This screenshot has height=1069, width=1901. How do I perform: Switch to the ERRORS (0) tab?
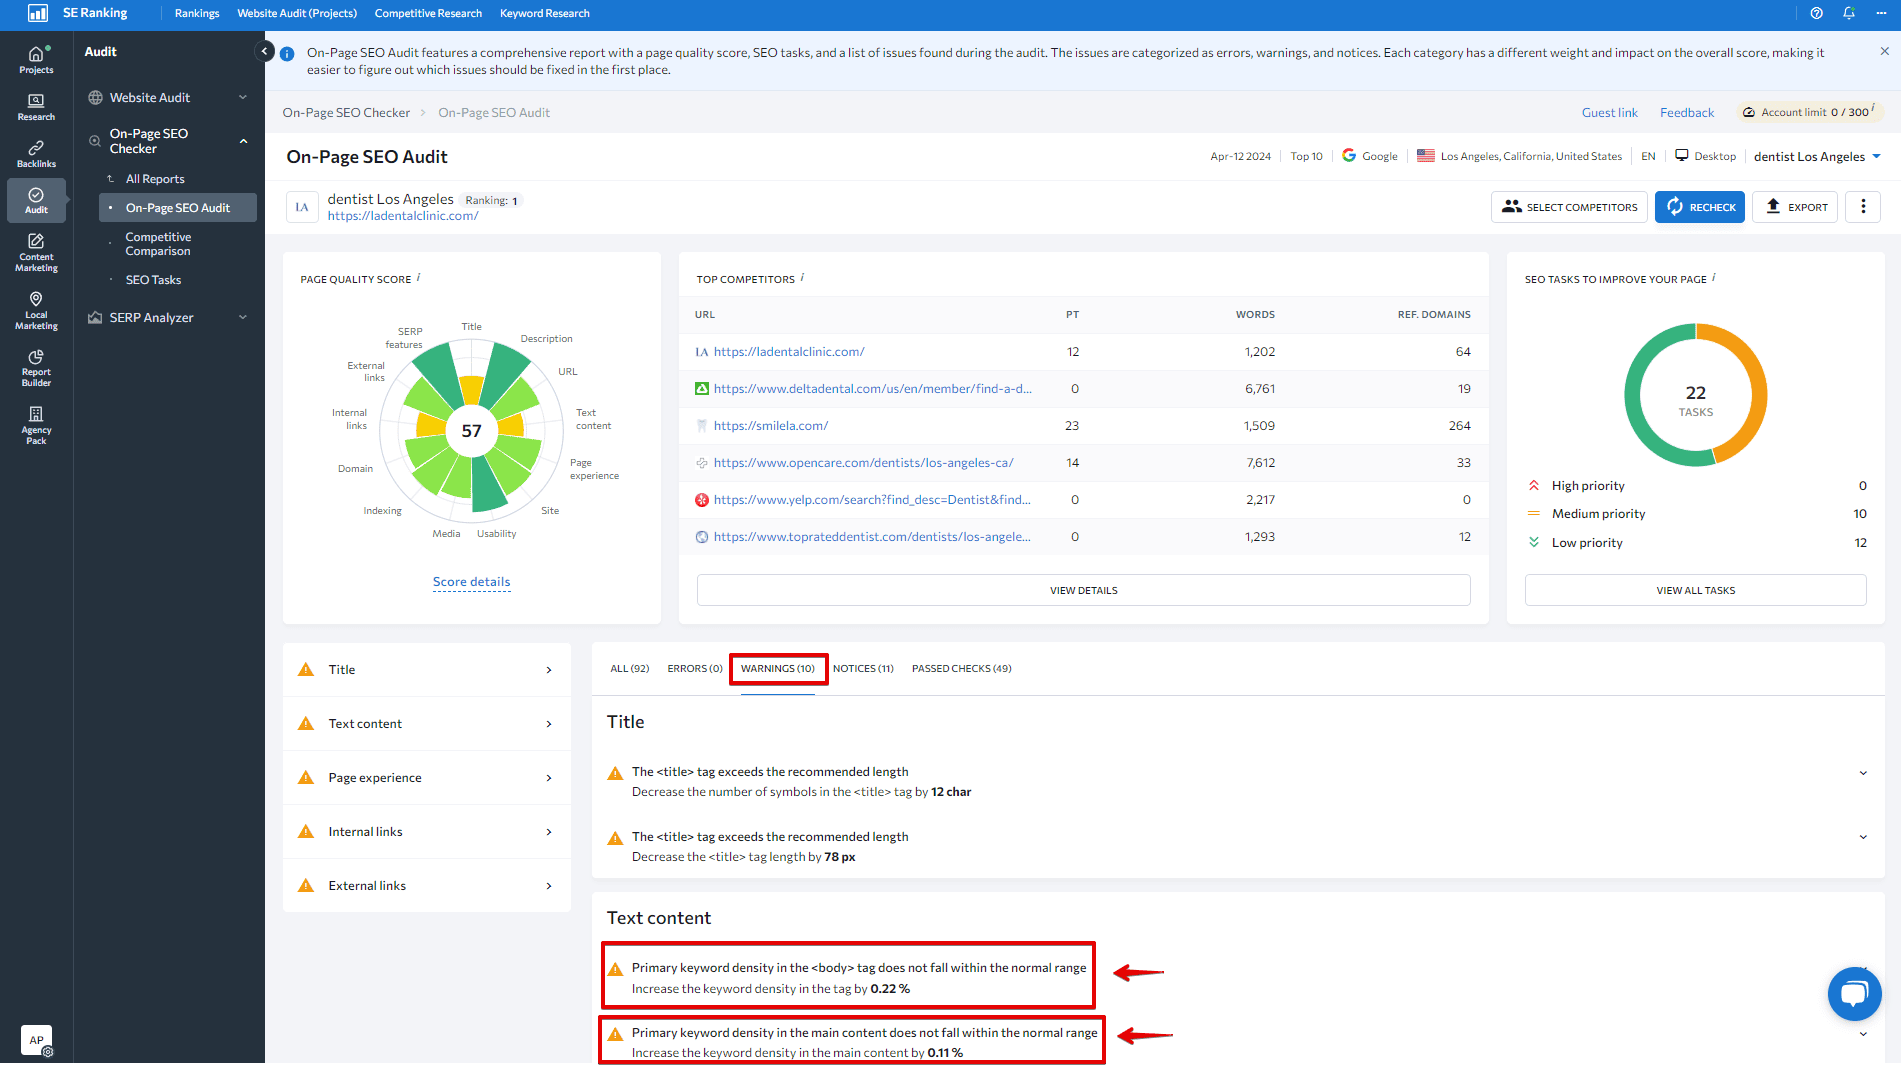click(x=695, y=669)
